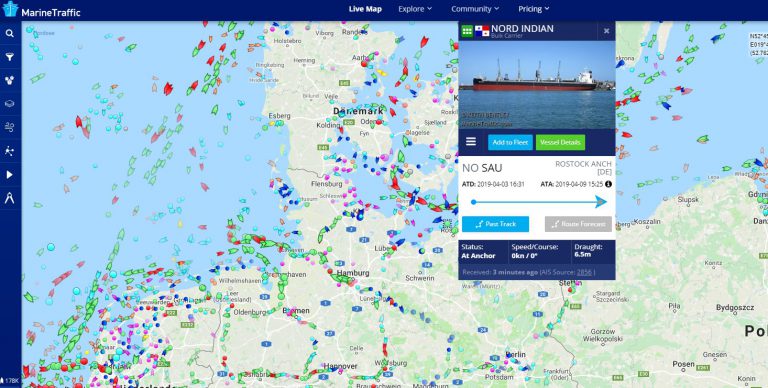Click the Posen label on the map
This screenshot has height=388, width=768.
click(683, 364)
